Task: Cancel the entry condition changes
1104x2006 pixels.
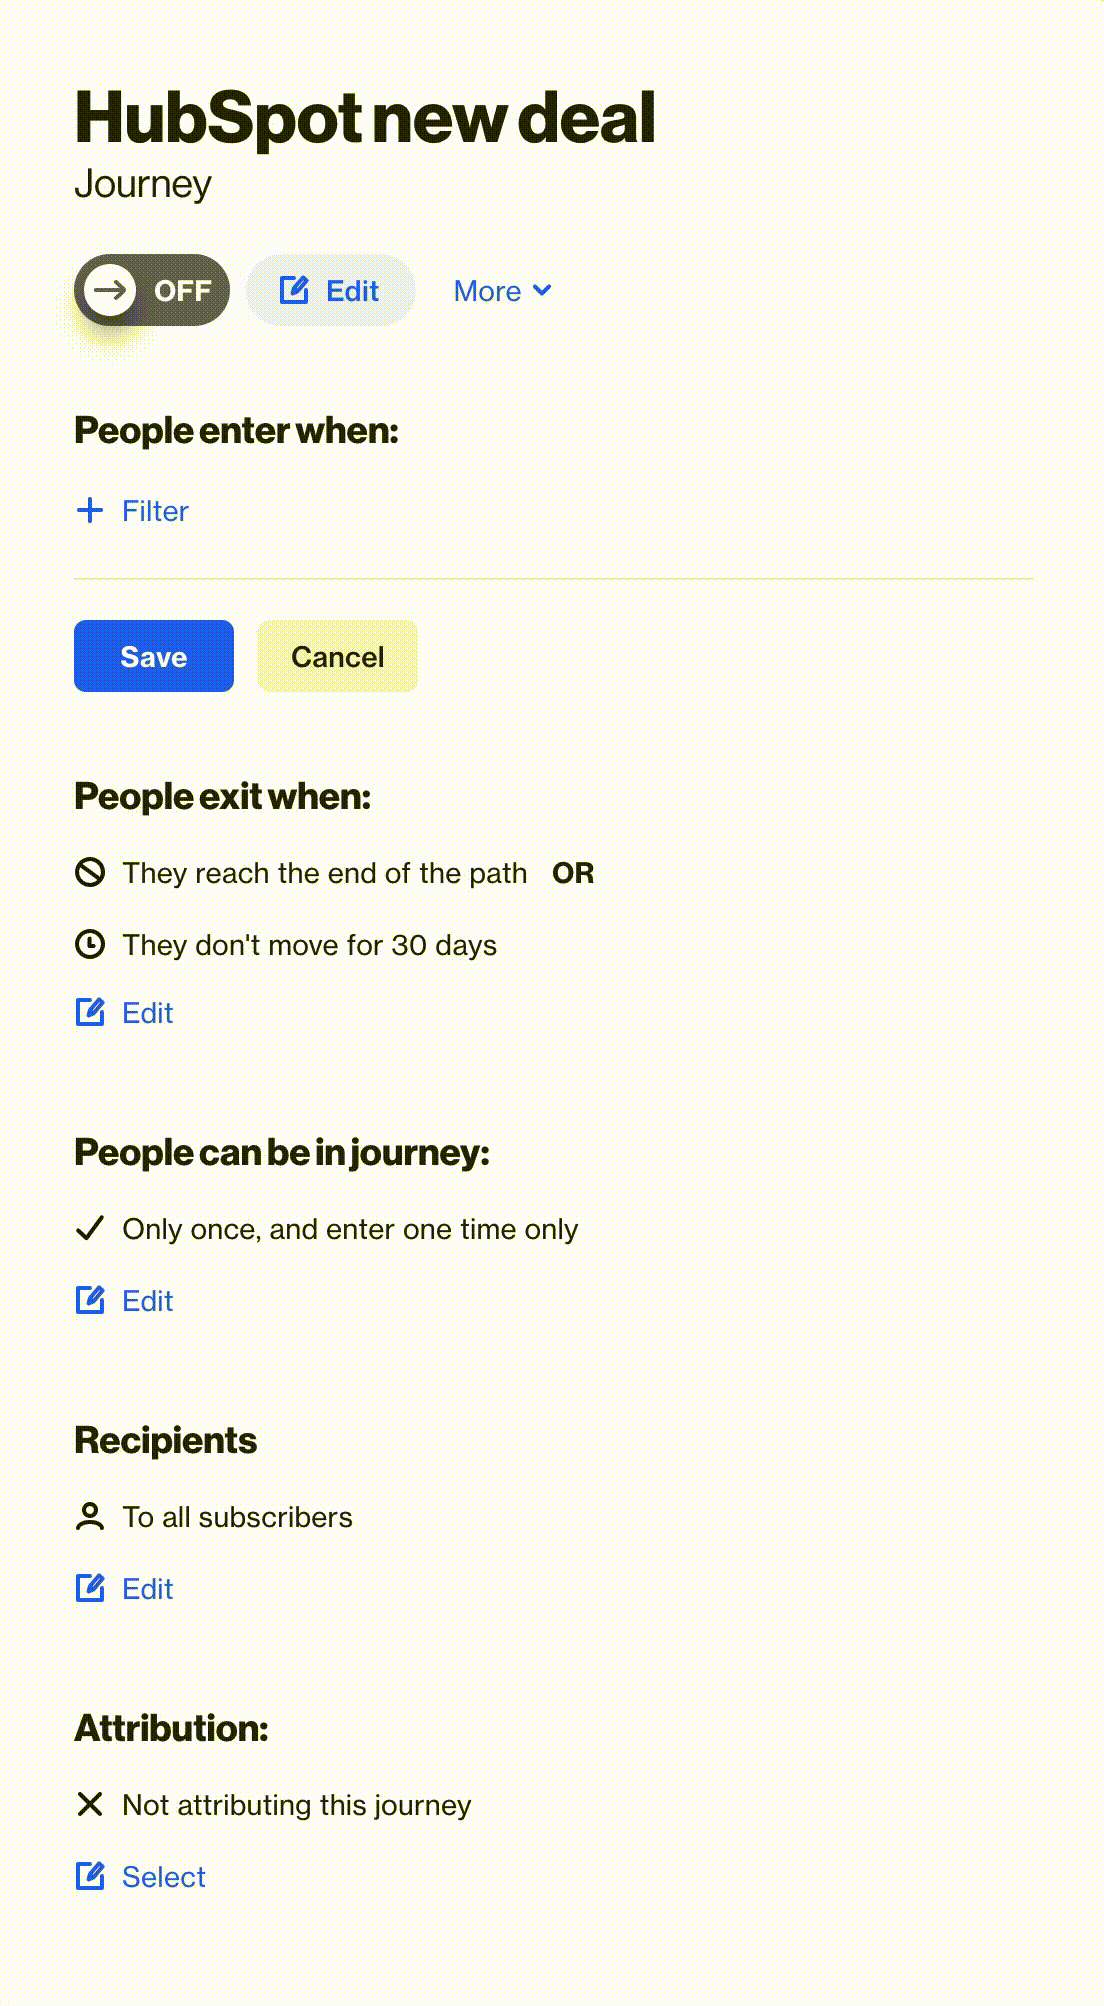Action: pos(338,656)
